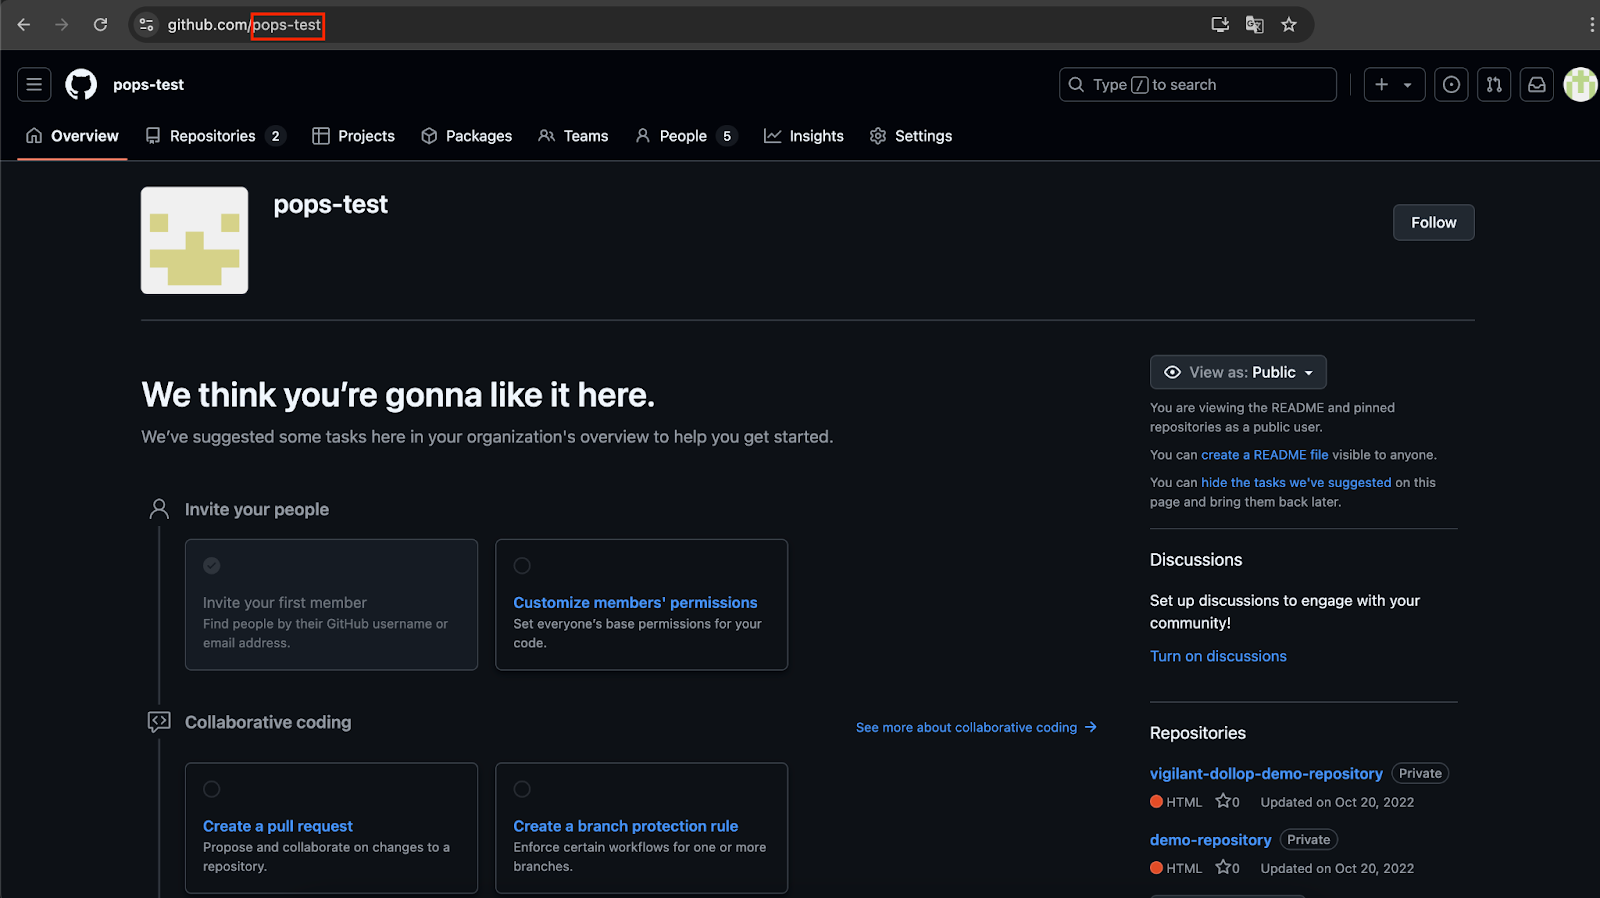1600x898 pixels.
Task: Click the Invite your first member card
Action: click(331, 605)
